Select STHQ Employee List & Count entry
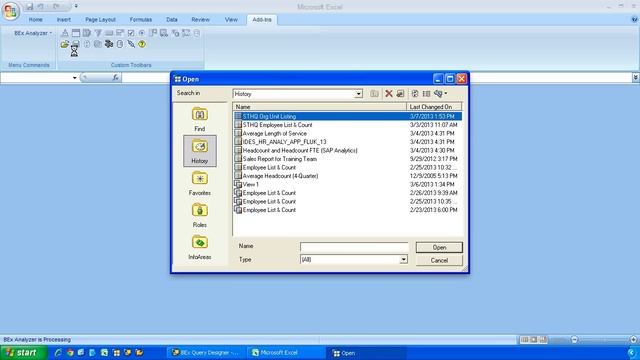The image size is (640, 360). pos(348,125)
